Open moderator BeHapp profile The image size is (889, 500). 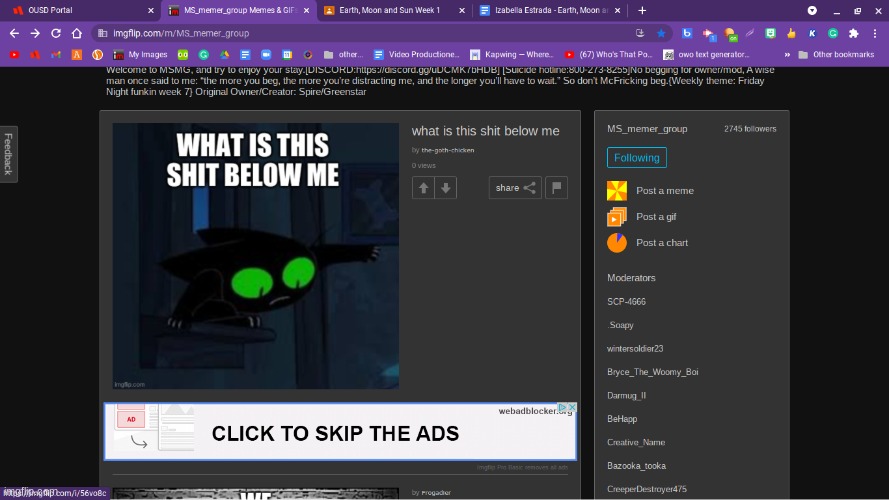pos(622,419)
